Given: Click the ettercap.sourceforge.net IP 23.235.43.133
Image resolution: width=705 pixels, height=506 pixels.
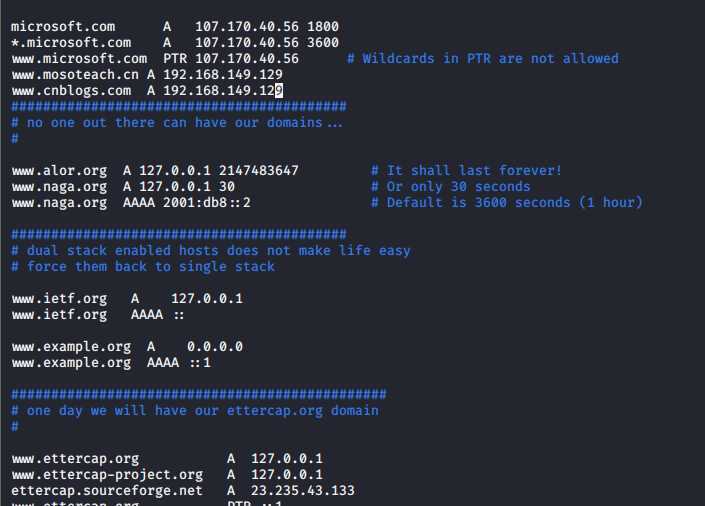Looking at the screenshot, I should (x=303, y=491).
